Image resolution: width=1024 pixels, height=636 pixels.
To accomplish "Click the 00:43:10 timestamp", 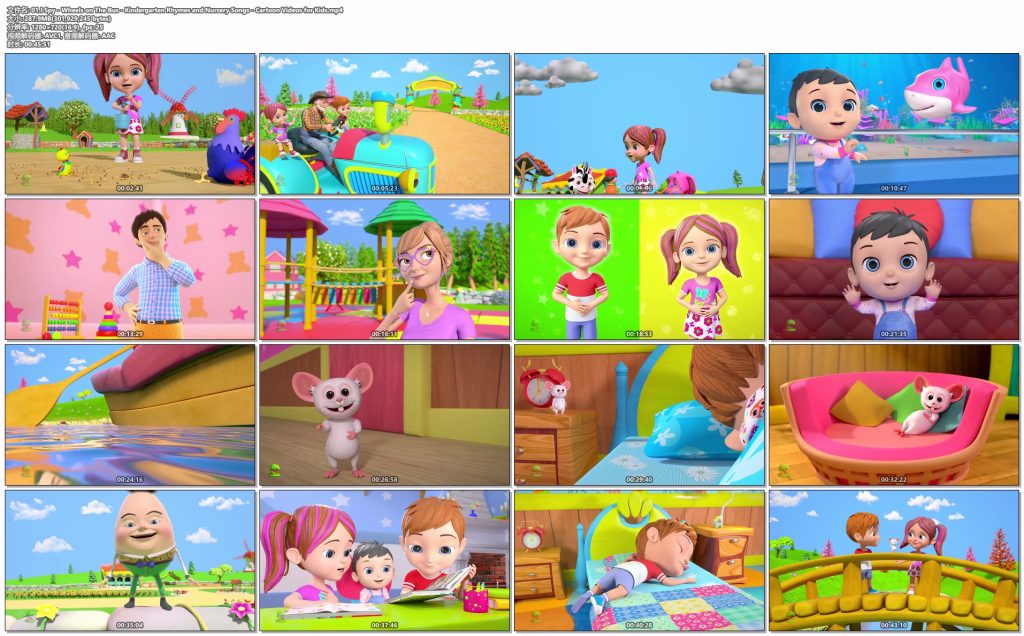I will (x=893, y=625).
